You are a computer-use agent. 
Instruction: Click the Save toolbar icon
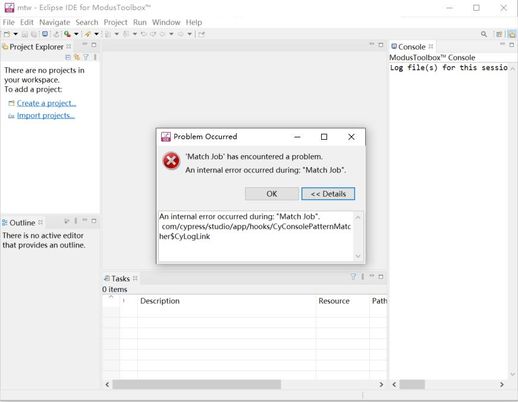point(25,34)
